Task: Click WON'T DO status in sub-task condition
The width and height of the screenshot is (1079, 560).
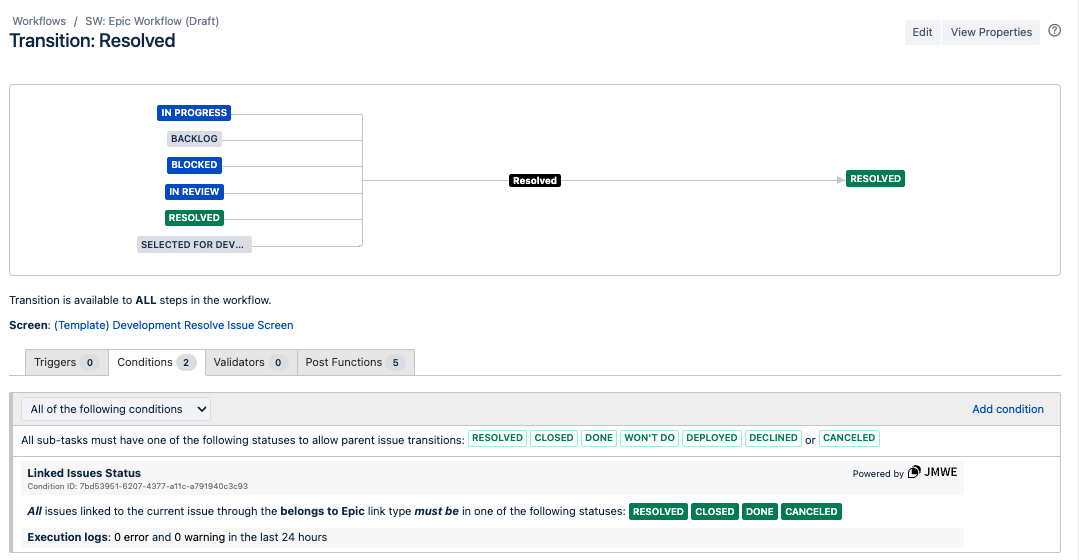Action: (x=650, y=438)
